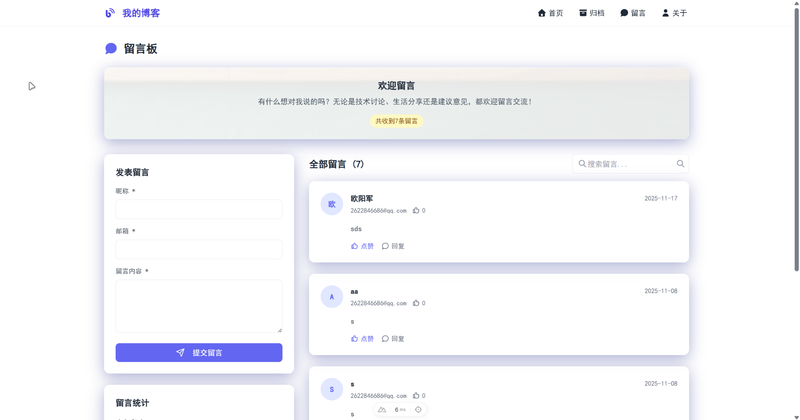Click the email under 欧阳军's name

(379, 211)
